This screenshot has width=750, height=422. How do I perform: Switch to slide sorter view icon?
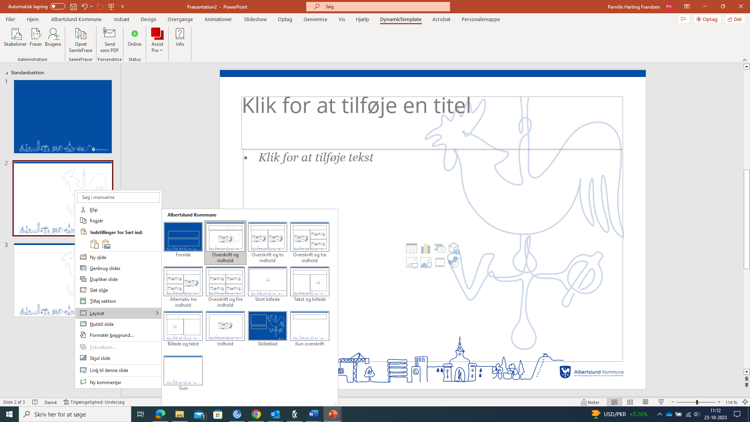click(x=630, y=402)
